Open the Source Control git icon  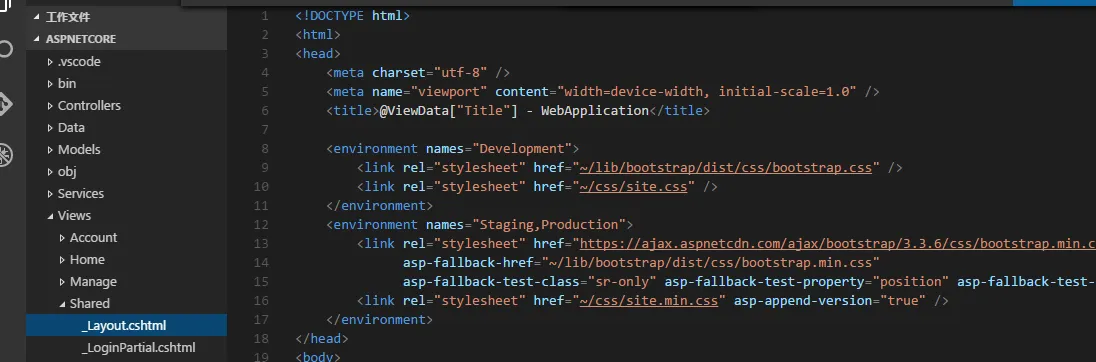pyautogui.click(x=5, y=104)
